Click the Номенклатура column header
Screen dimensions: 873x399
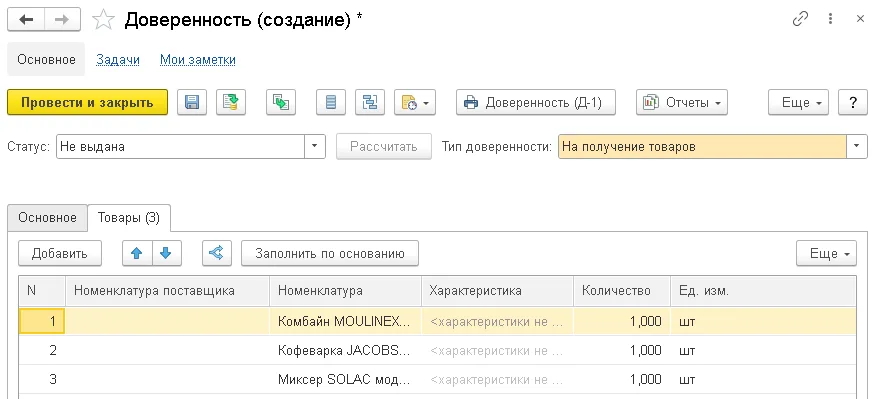(x=346, y=290)
